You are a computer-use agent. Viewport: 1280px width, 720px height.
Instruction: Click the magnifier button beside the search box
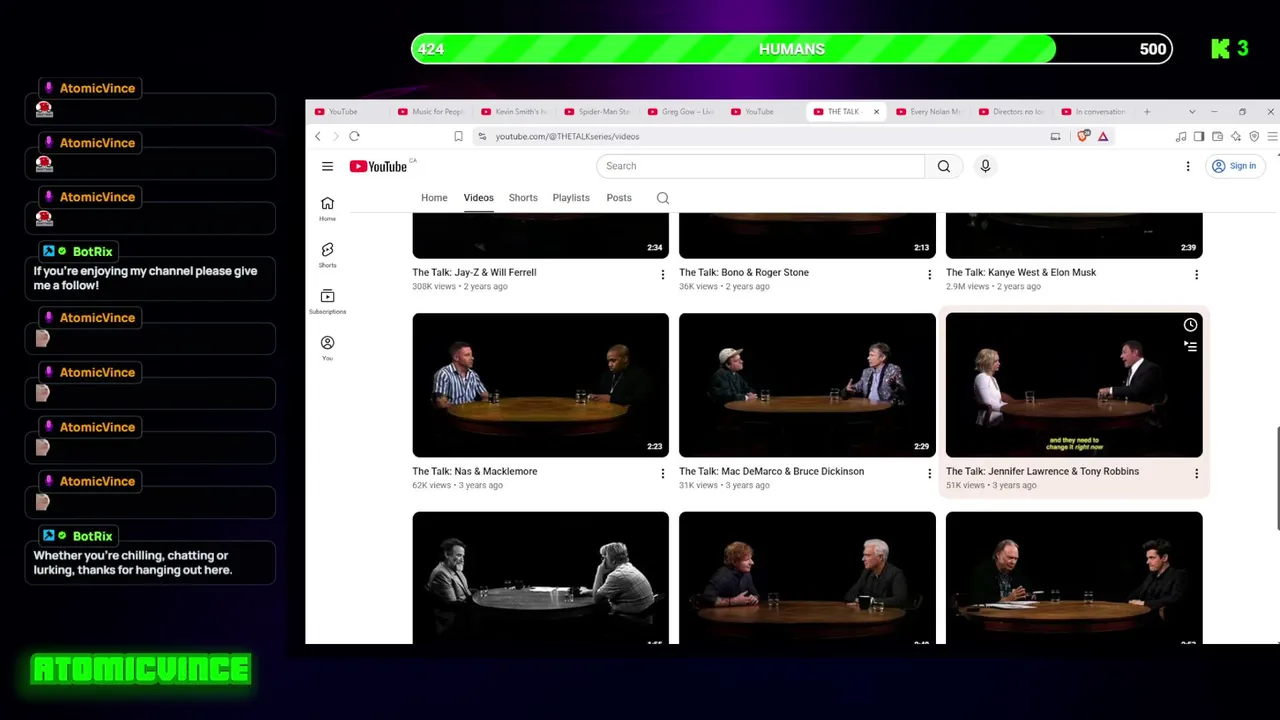tap(943, 166)
